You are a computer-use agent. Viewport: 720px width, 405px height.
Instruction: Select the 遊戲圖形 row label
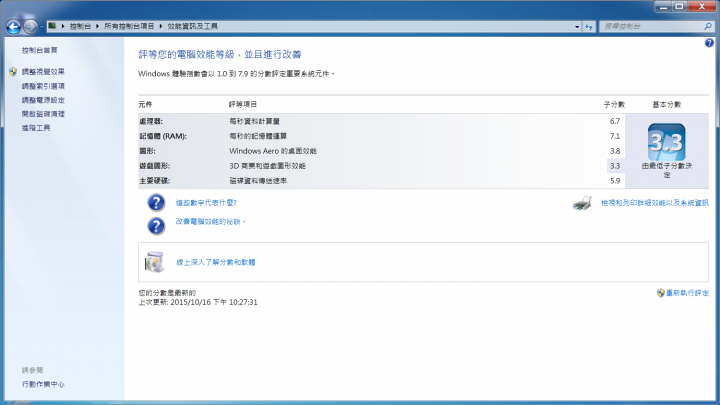pyautogui.click(x=155, y=166)
